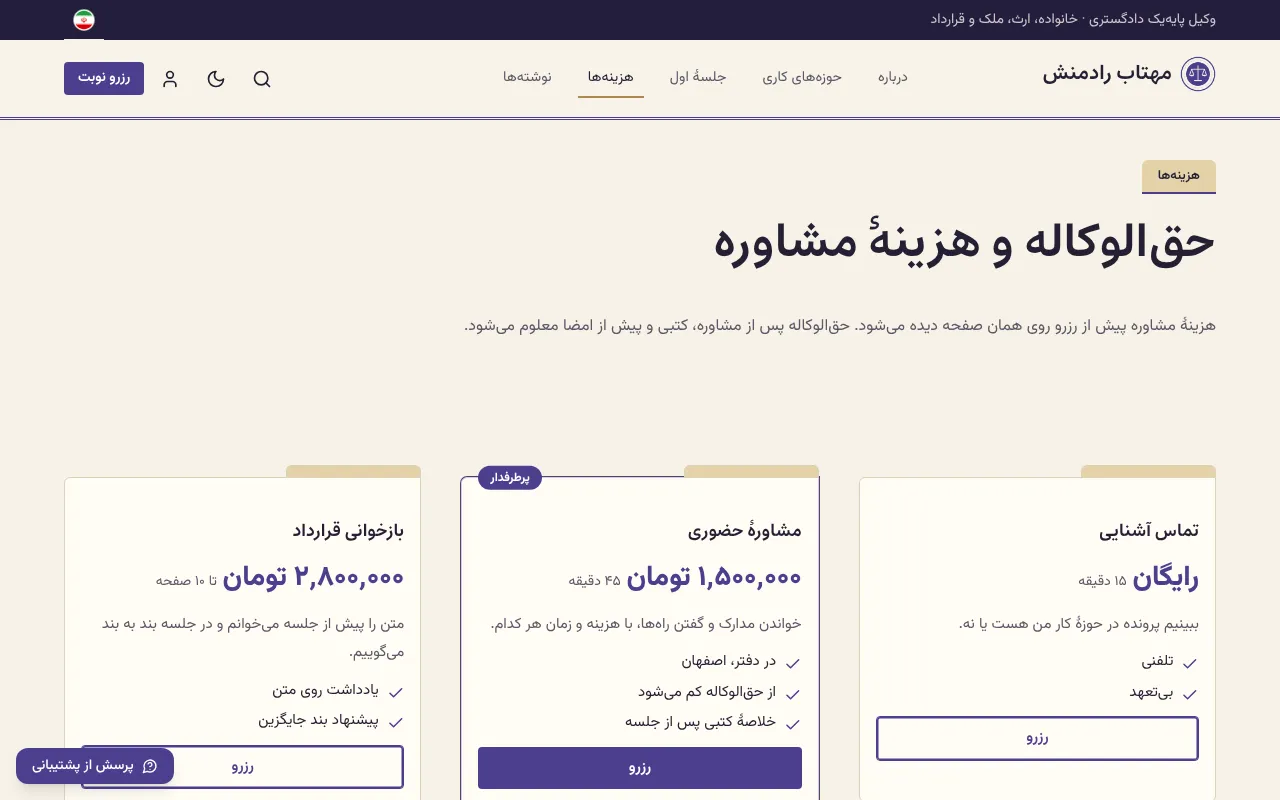Click خلاصهٔ کتبی پس از جلسه line

point(700,721)
